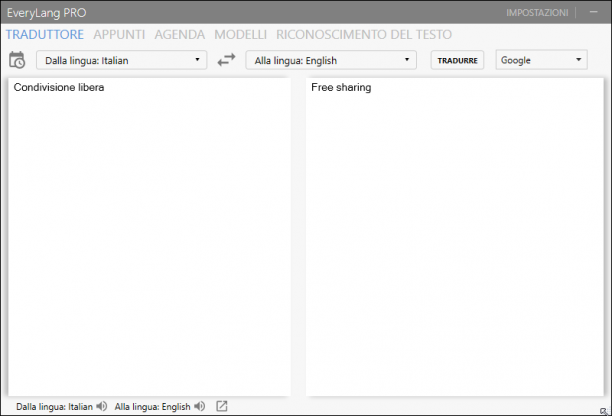The height and width of the screenshot is (416, 612).
Task: Click into the 'Free sharing' translation output box
Action: [x=455, y=237]
